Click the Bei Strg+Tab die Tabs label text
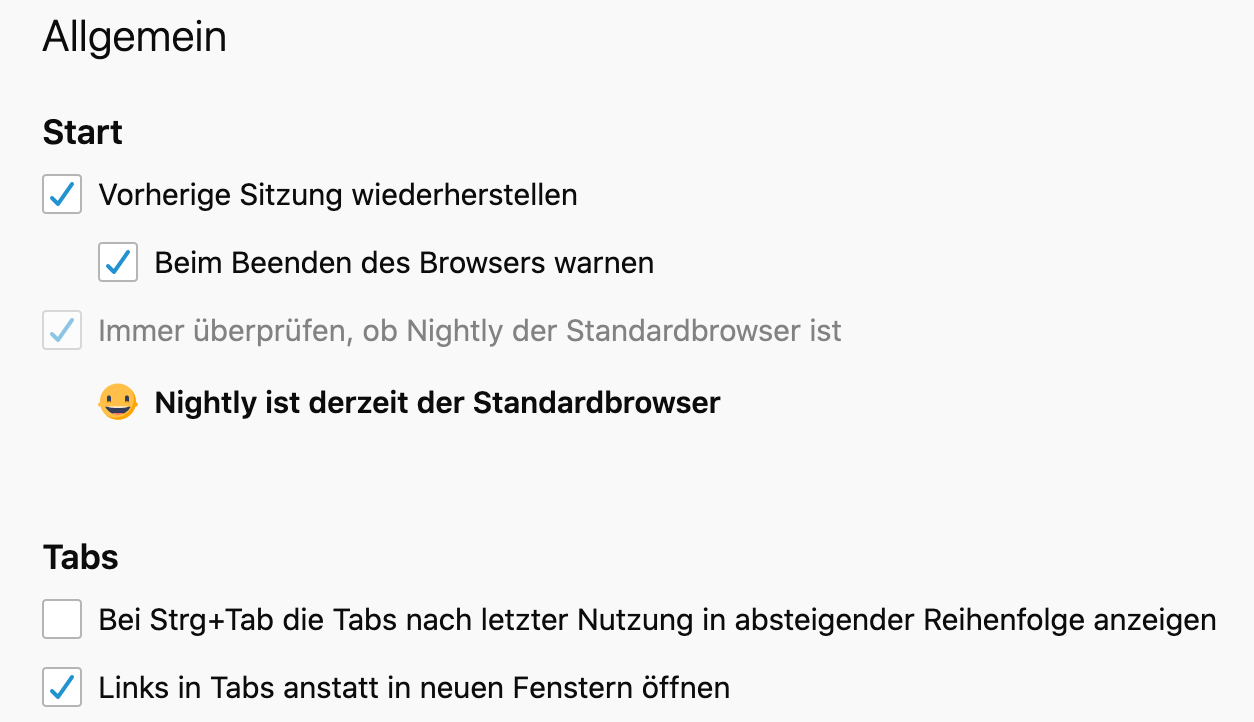Screen dimensions: 1254x722 coord(657,620)
